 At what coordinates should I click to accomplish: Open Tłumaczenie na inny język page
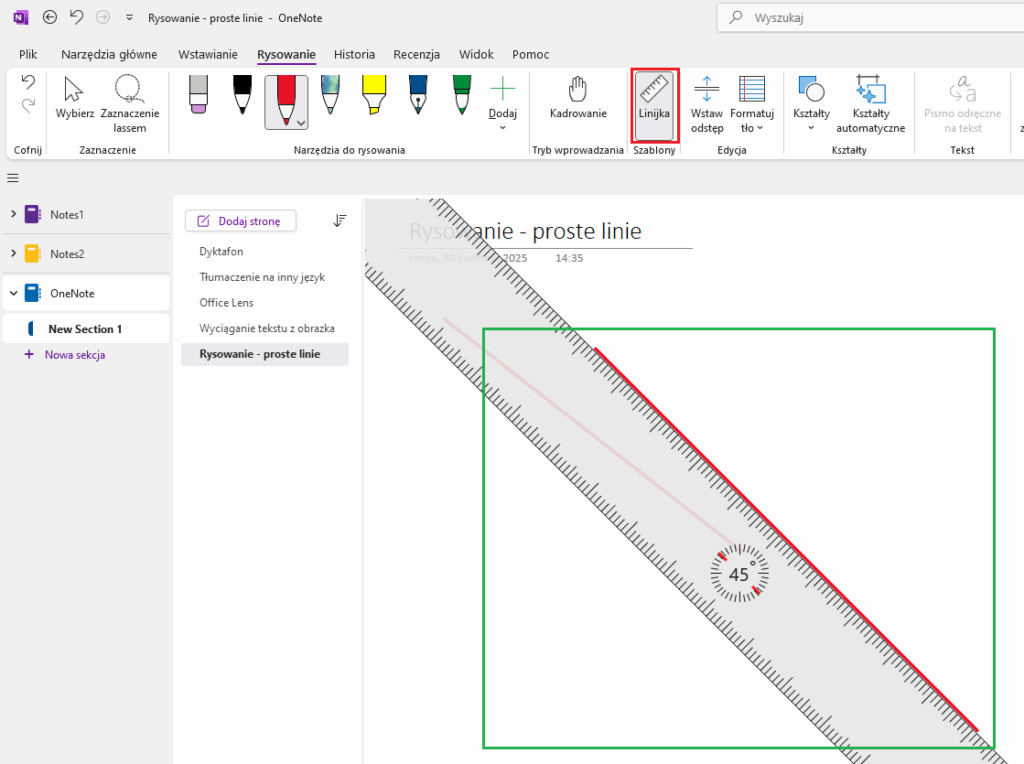point(264,277)
